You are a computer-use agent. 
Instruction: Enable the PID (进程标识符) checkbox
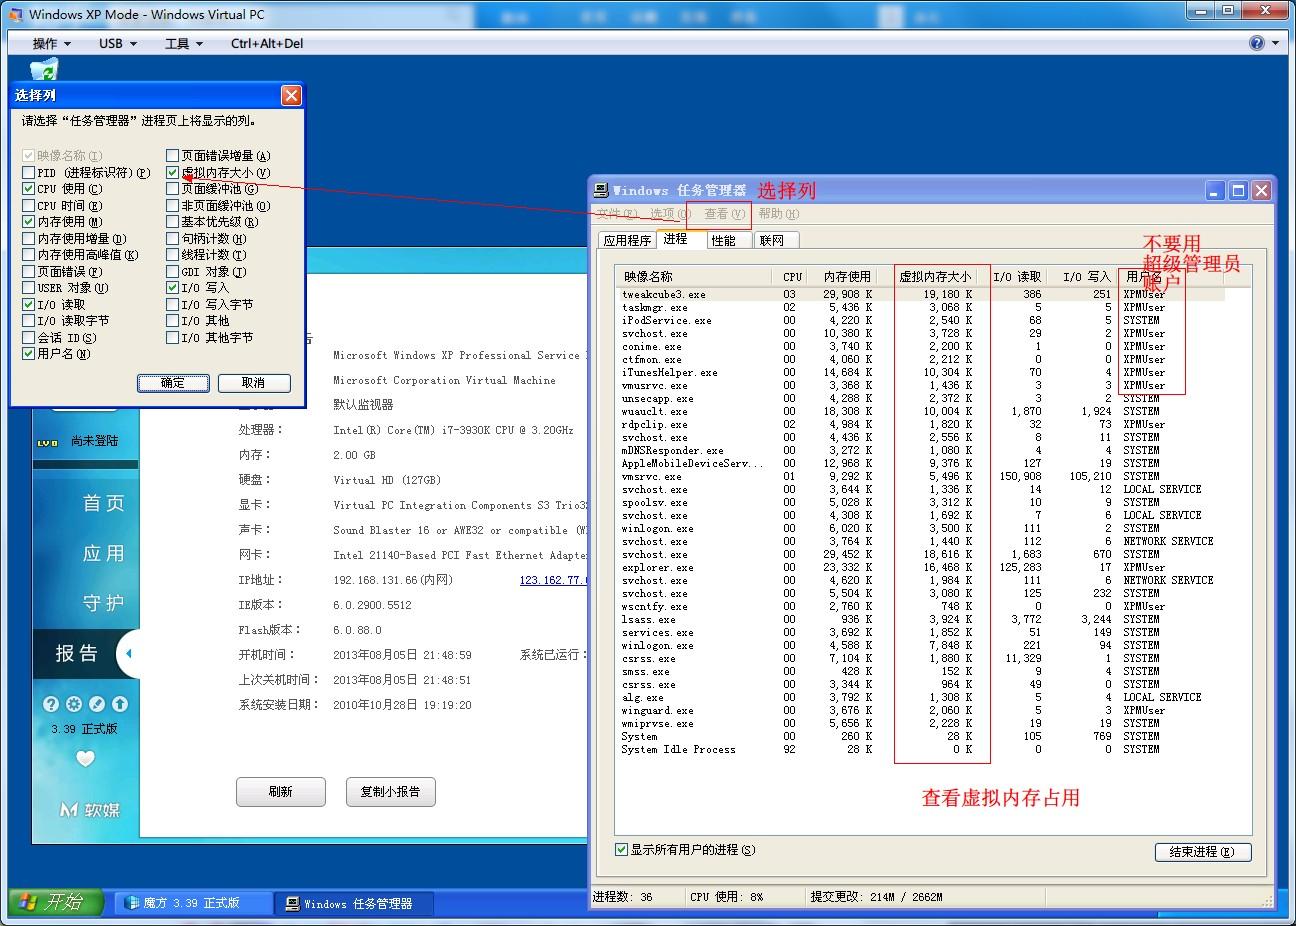point(29,172)
